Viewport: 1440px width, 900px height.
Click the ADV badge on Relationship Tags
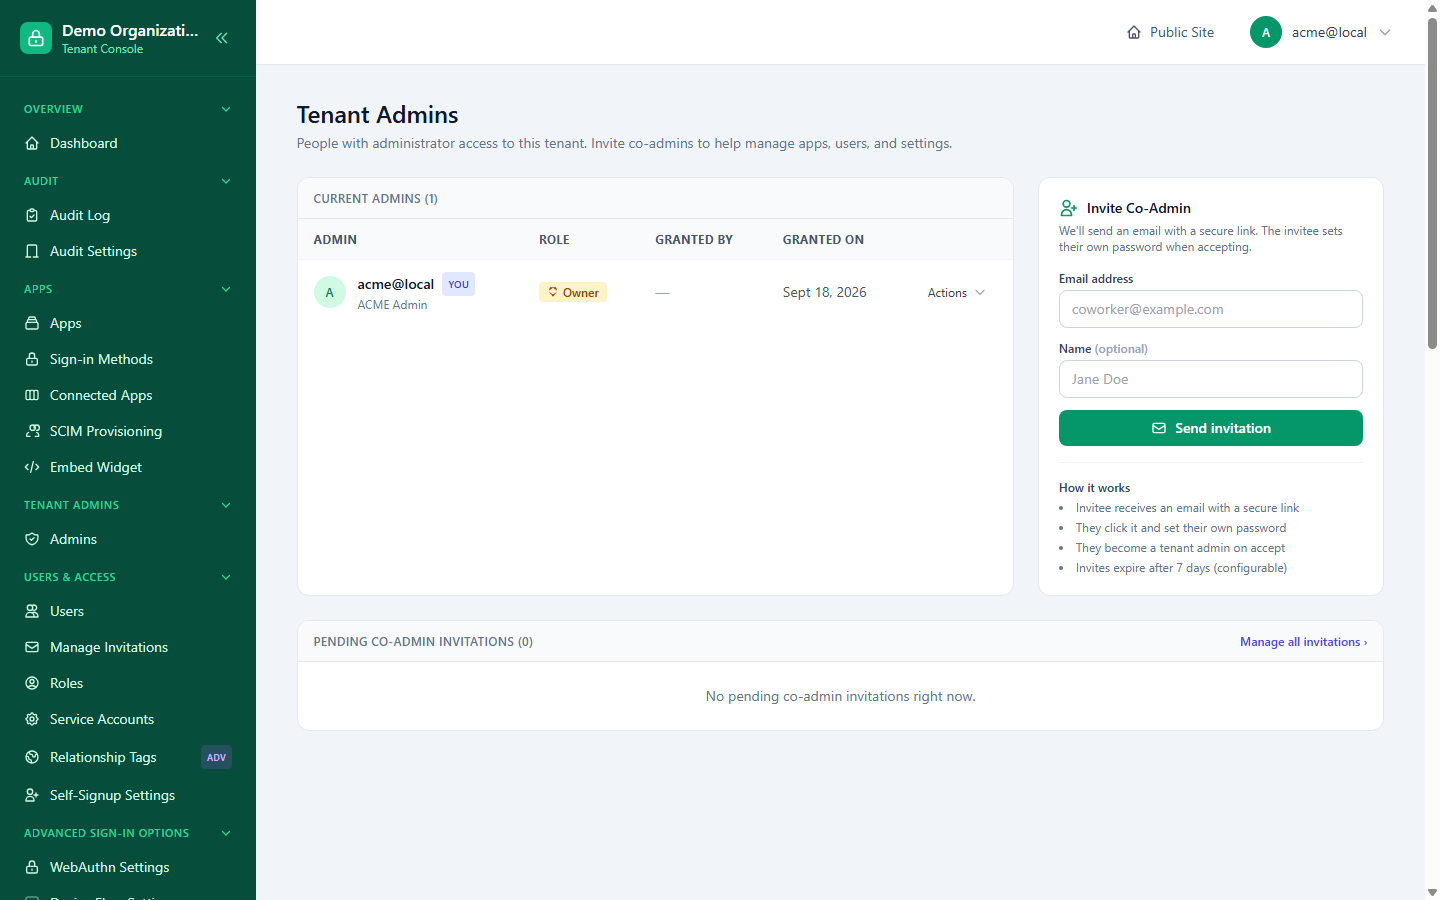[x=216, y=757]
